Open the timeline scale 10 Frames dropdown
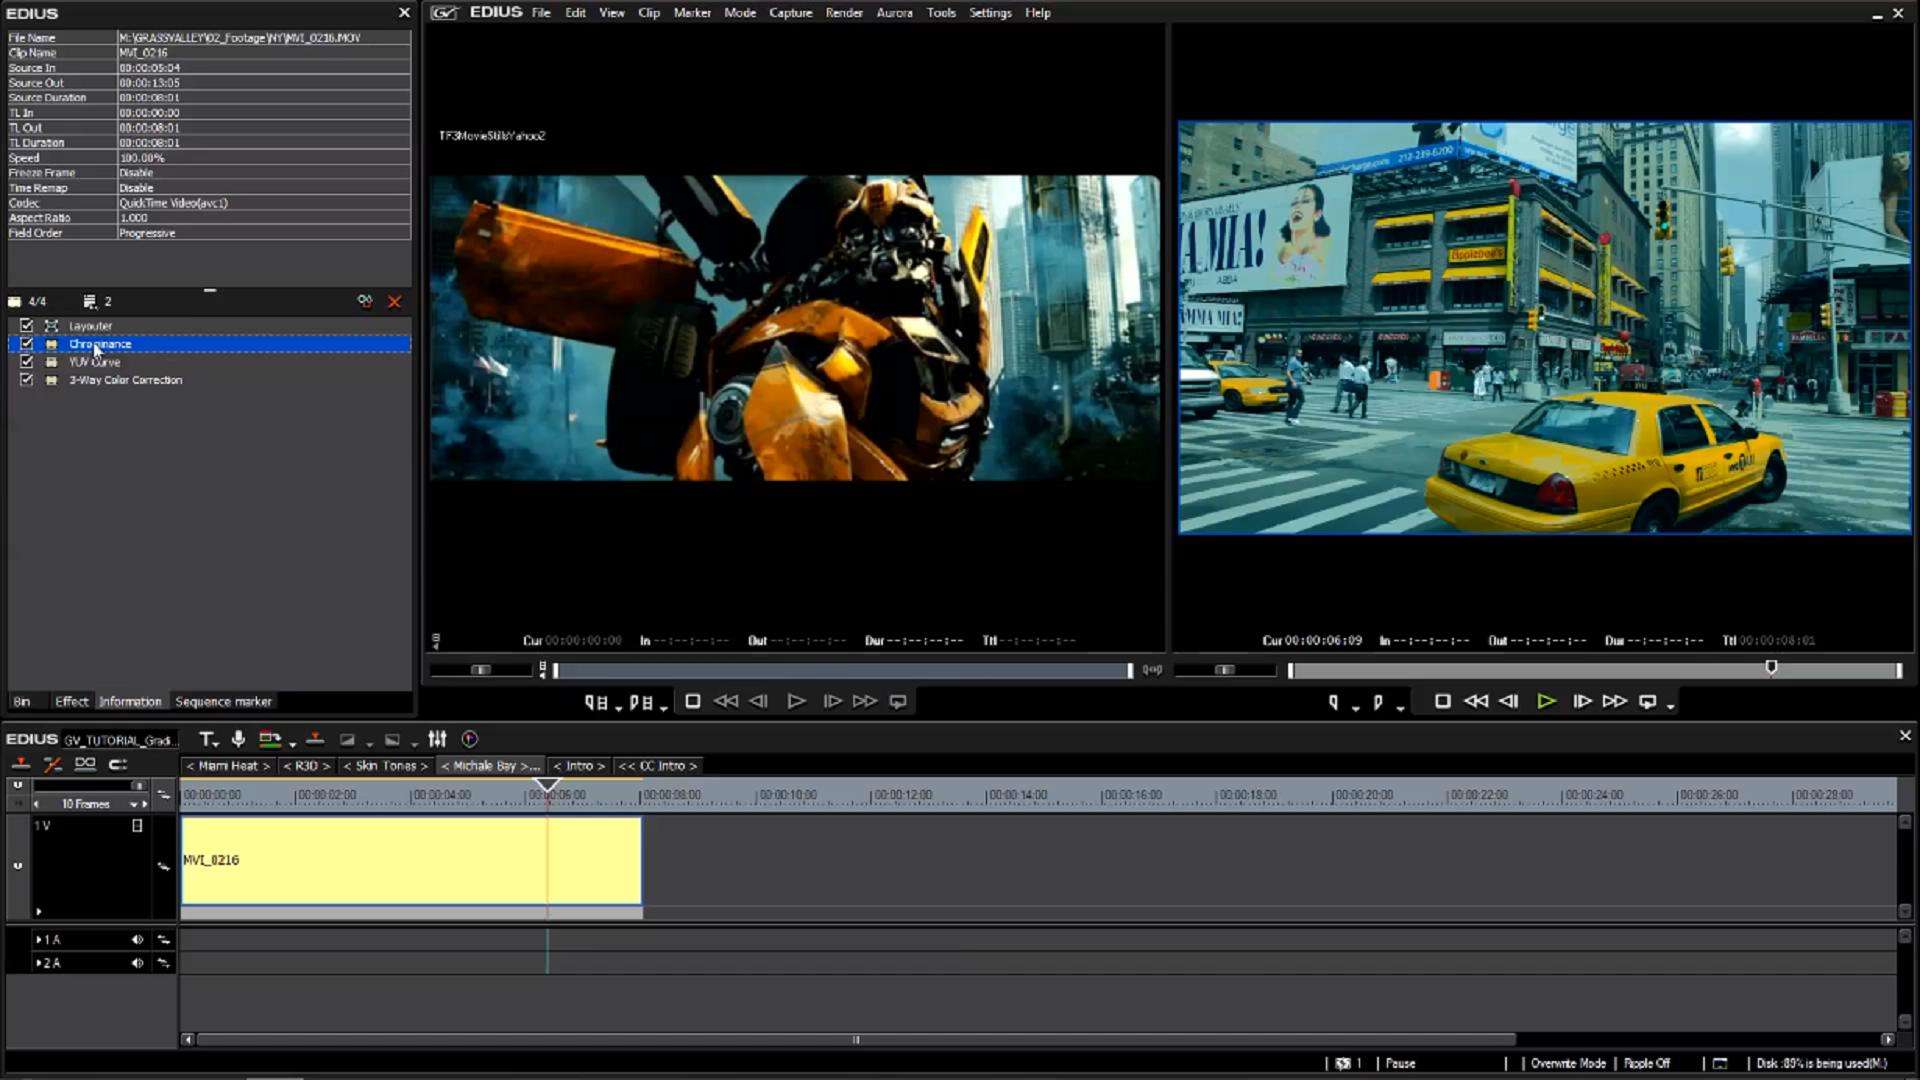1920x1080 pixels. [133, 804]
